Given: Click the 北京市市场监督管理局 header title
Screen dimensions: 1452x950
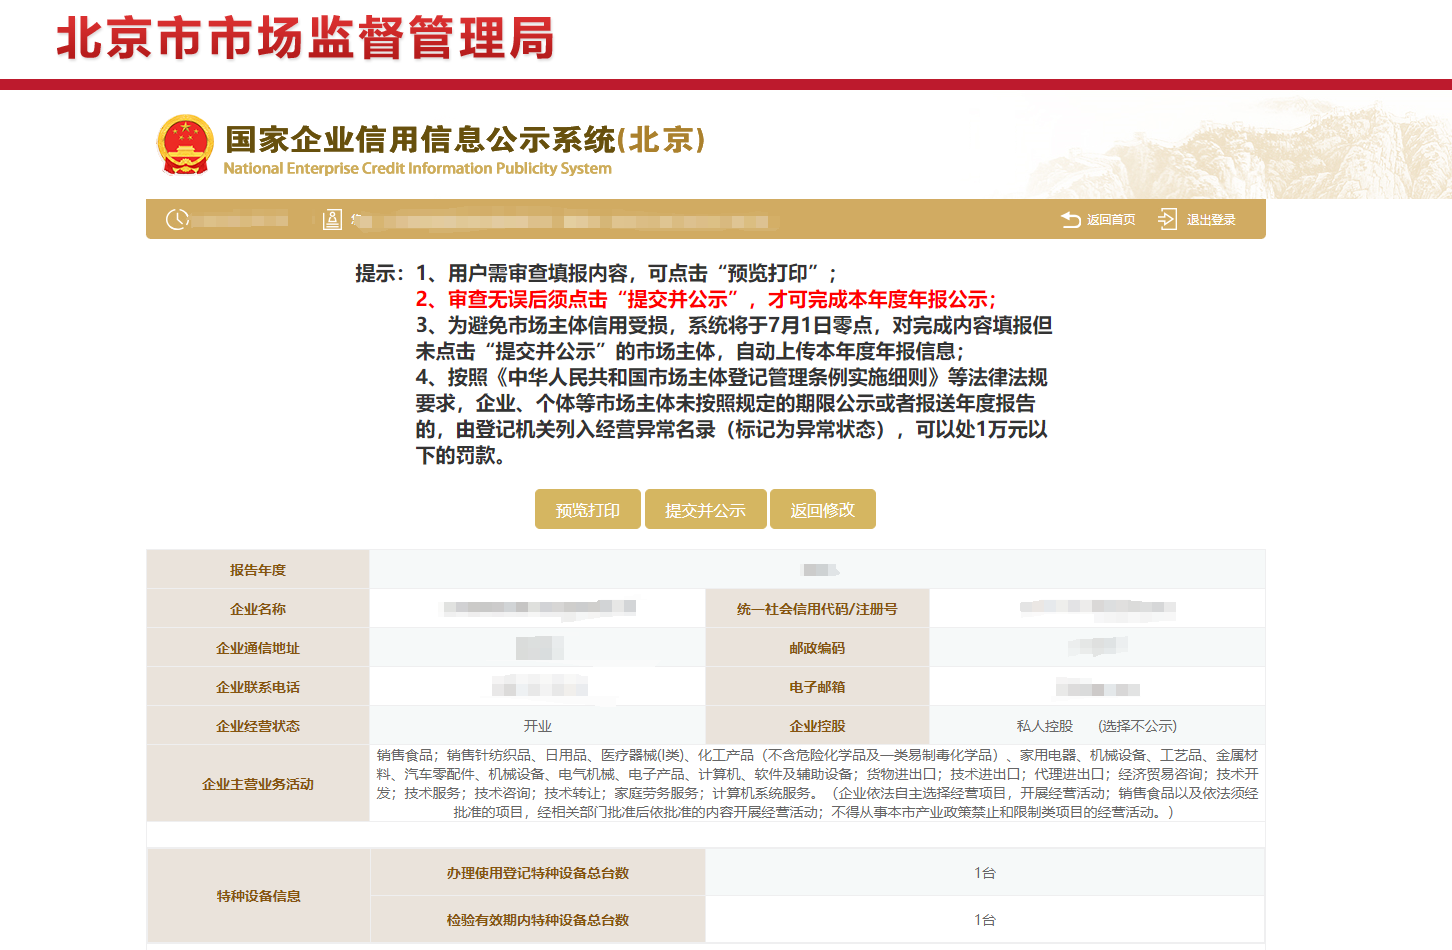Looking at the screenshot, I should 305,39.
